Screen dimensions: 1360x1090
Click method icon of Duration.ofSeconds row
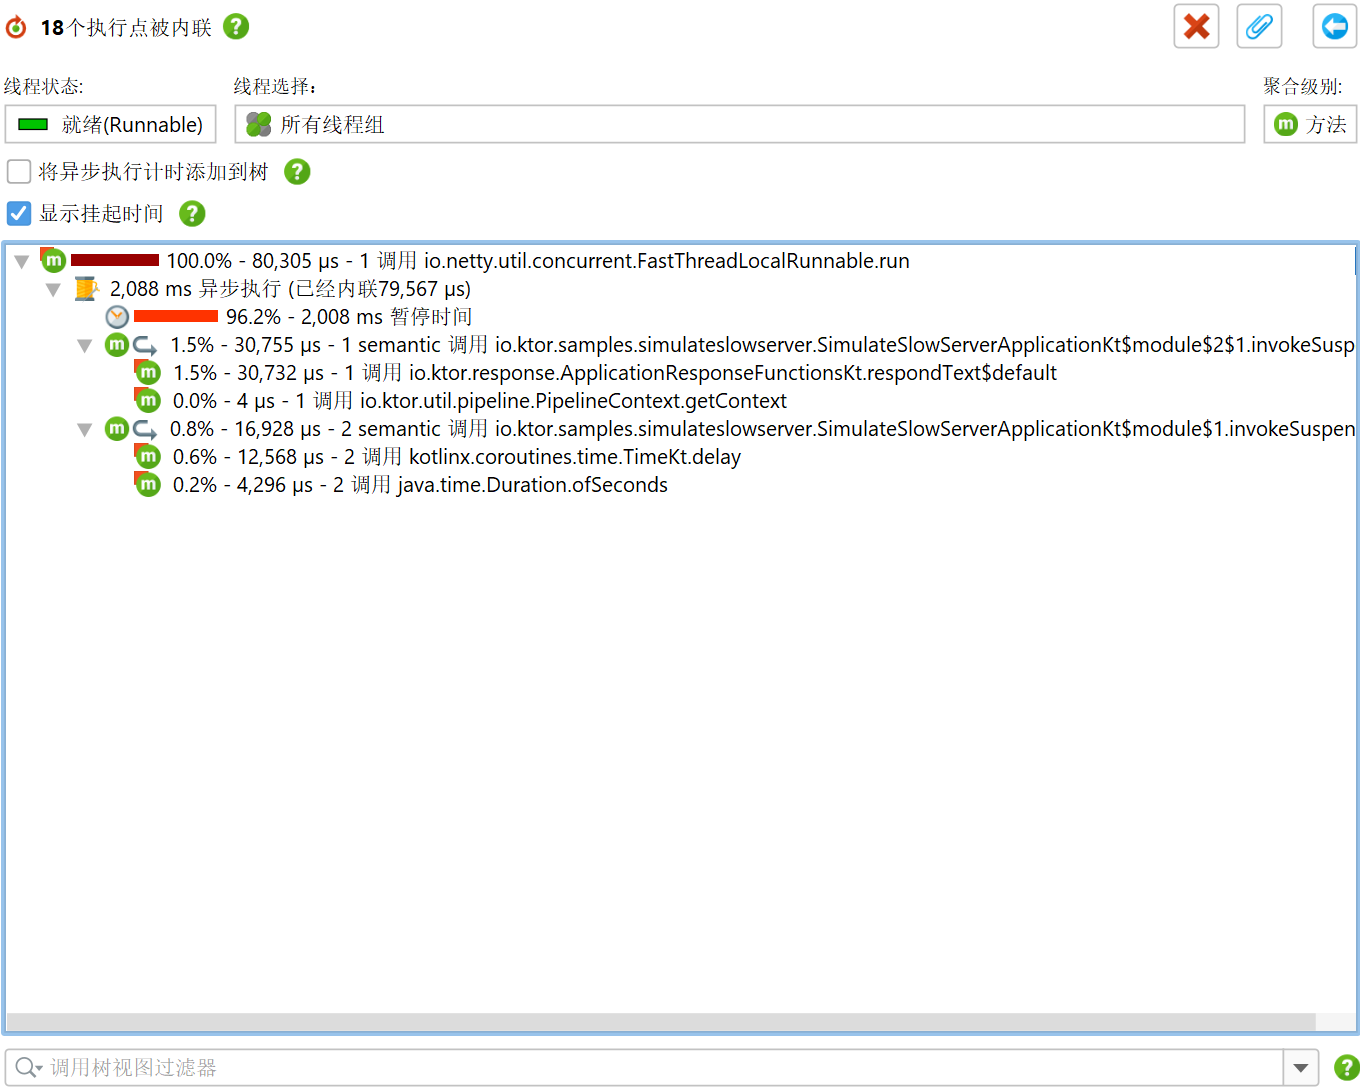148,485
